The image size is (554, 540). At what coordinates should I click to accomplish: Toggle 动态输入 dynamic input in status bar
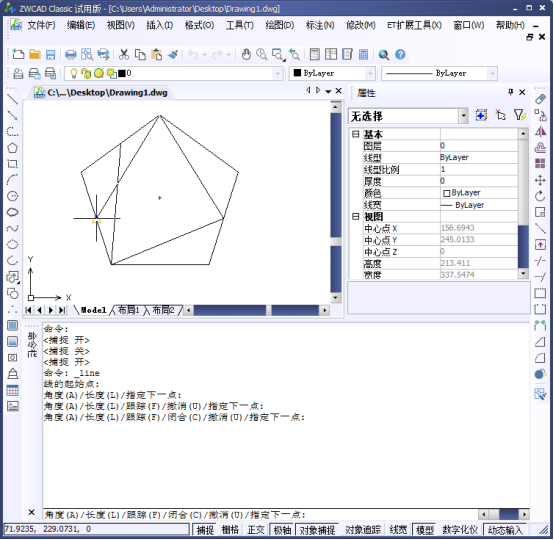[x=505, y=529]
